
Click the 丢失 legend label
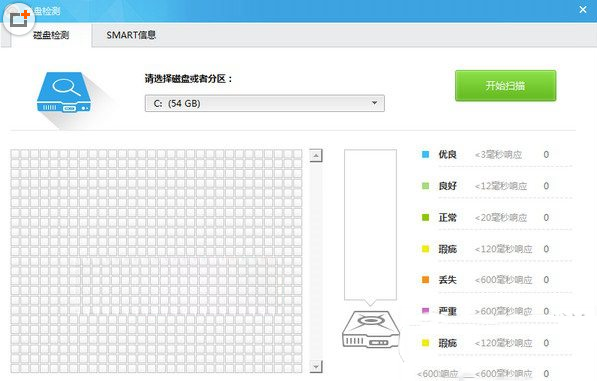[x=447, y=280]
